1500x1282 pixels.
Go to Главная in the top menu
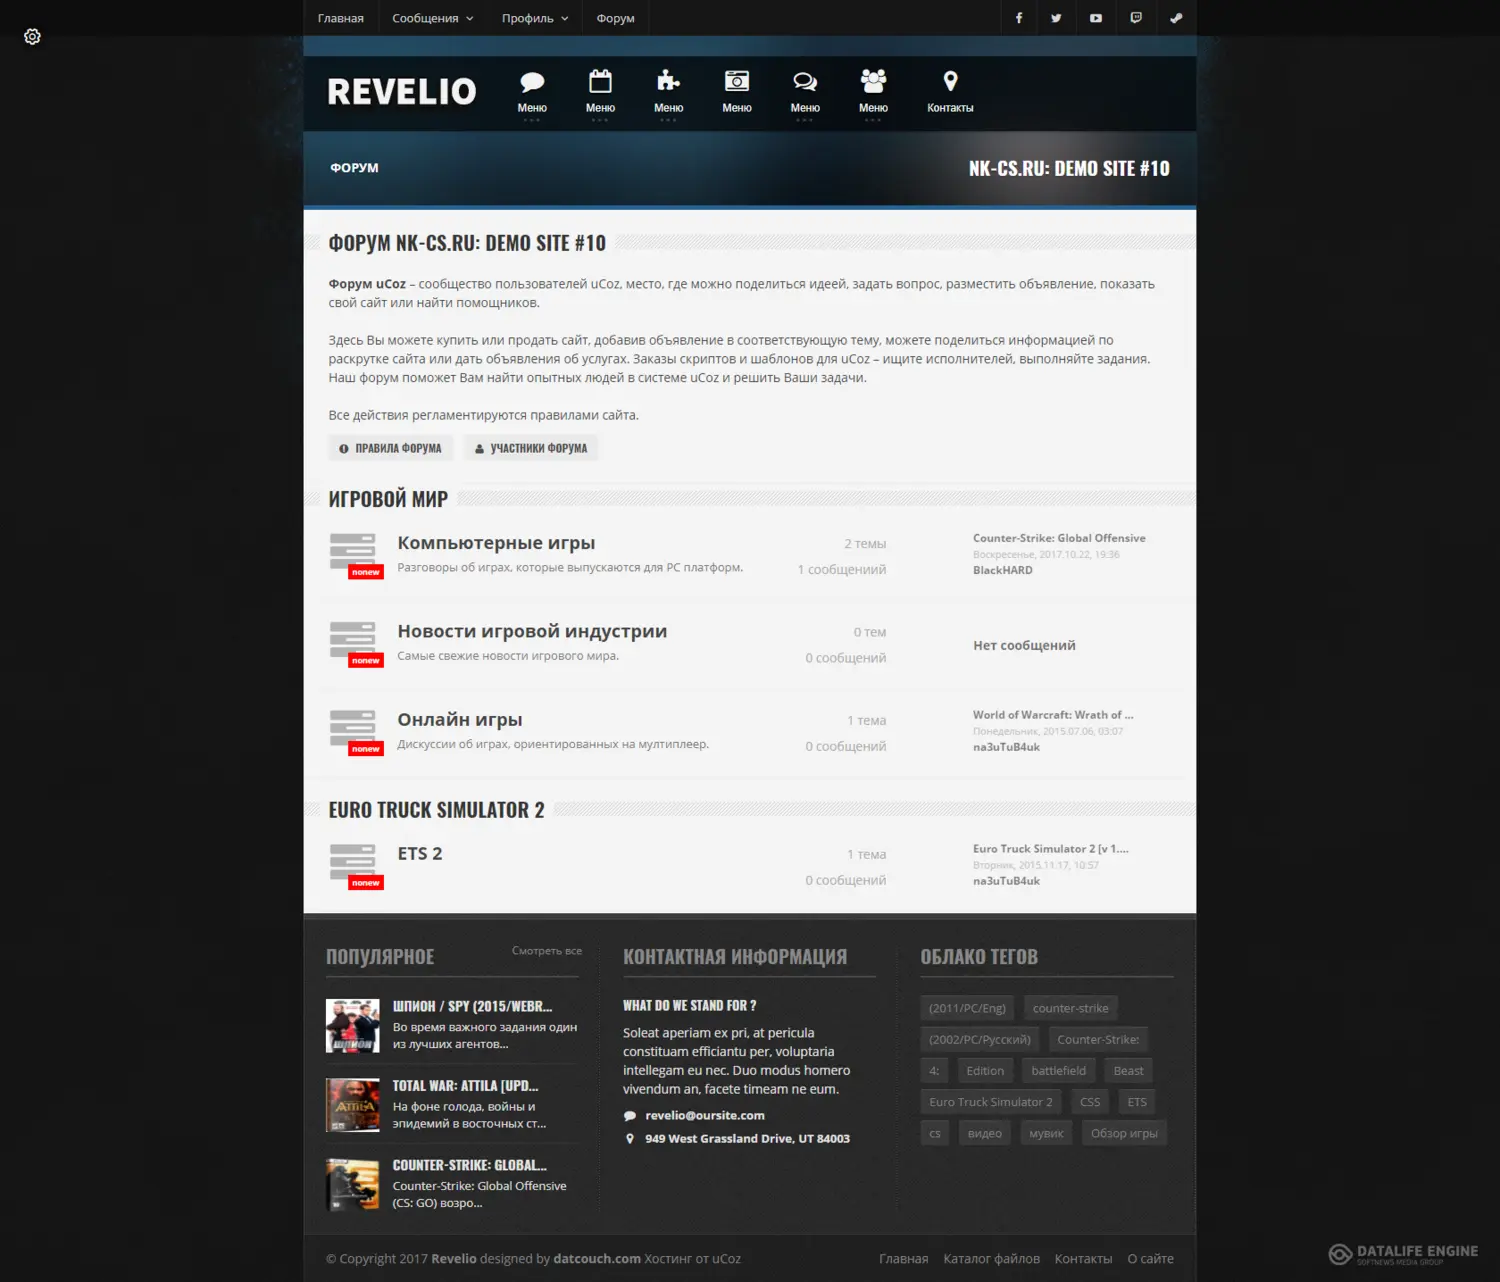[341, 18]
